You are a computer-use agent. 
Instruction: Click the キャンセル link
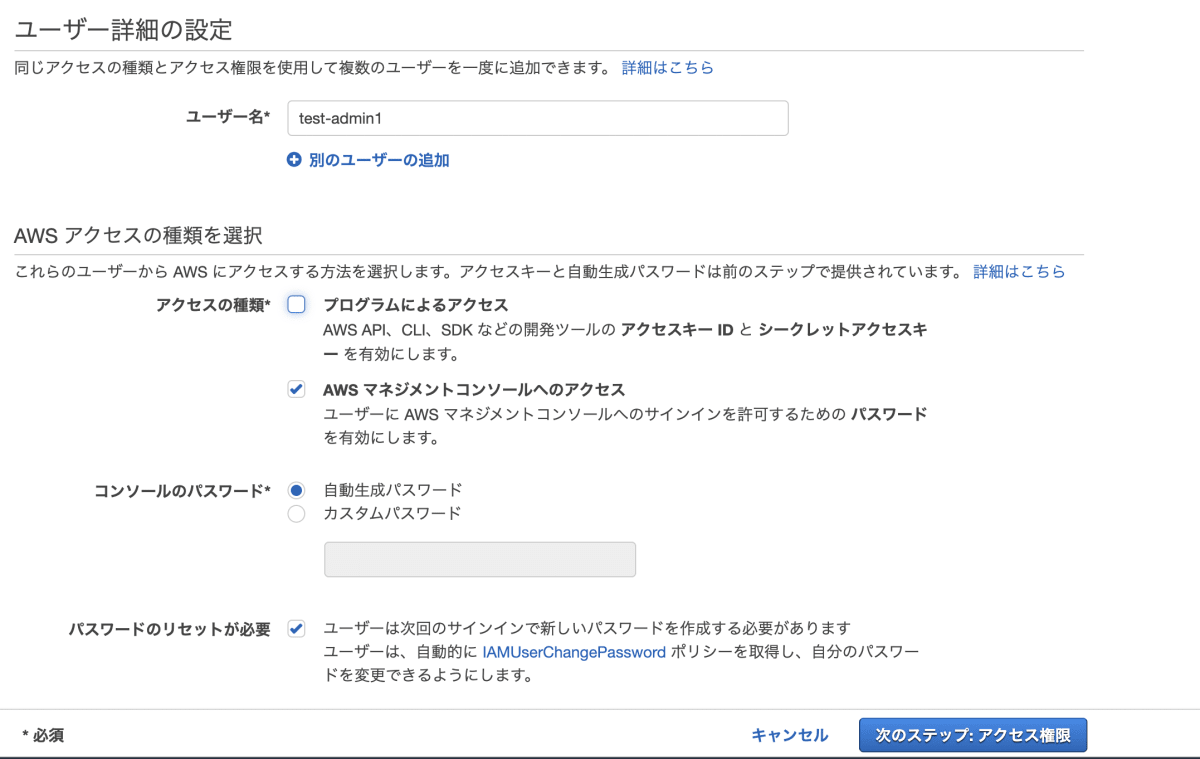[789, 735]
